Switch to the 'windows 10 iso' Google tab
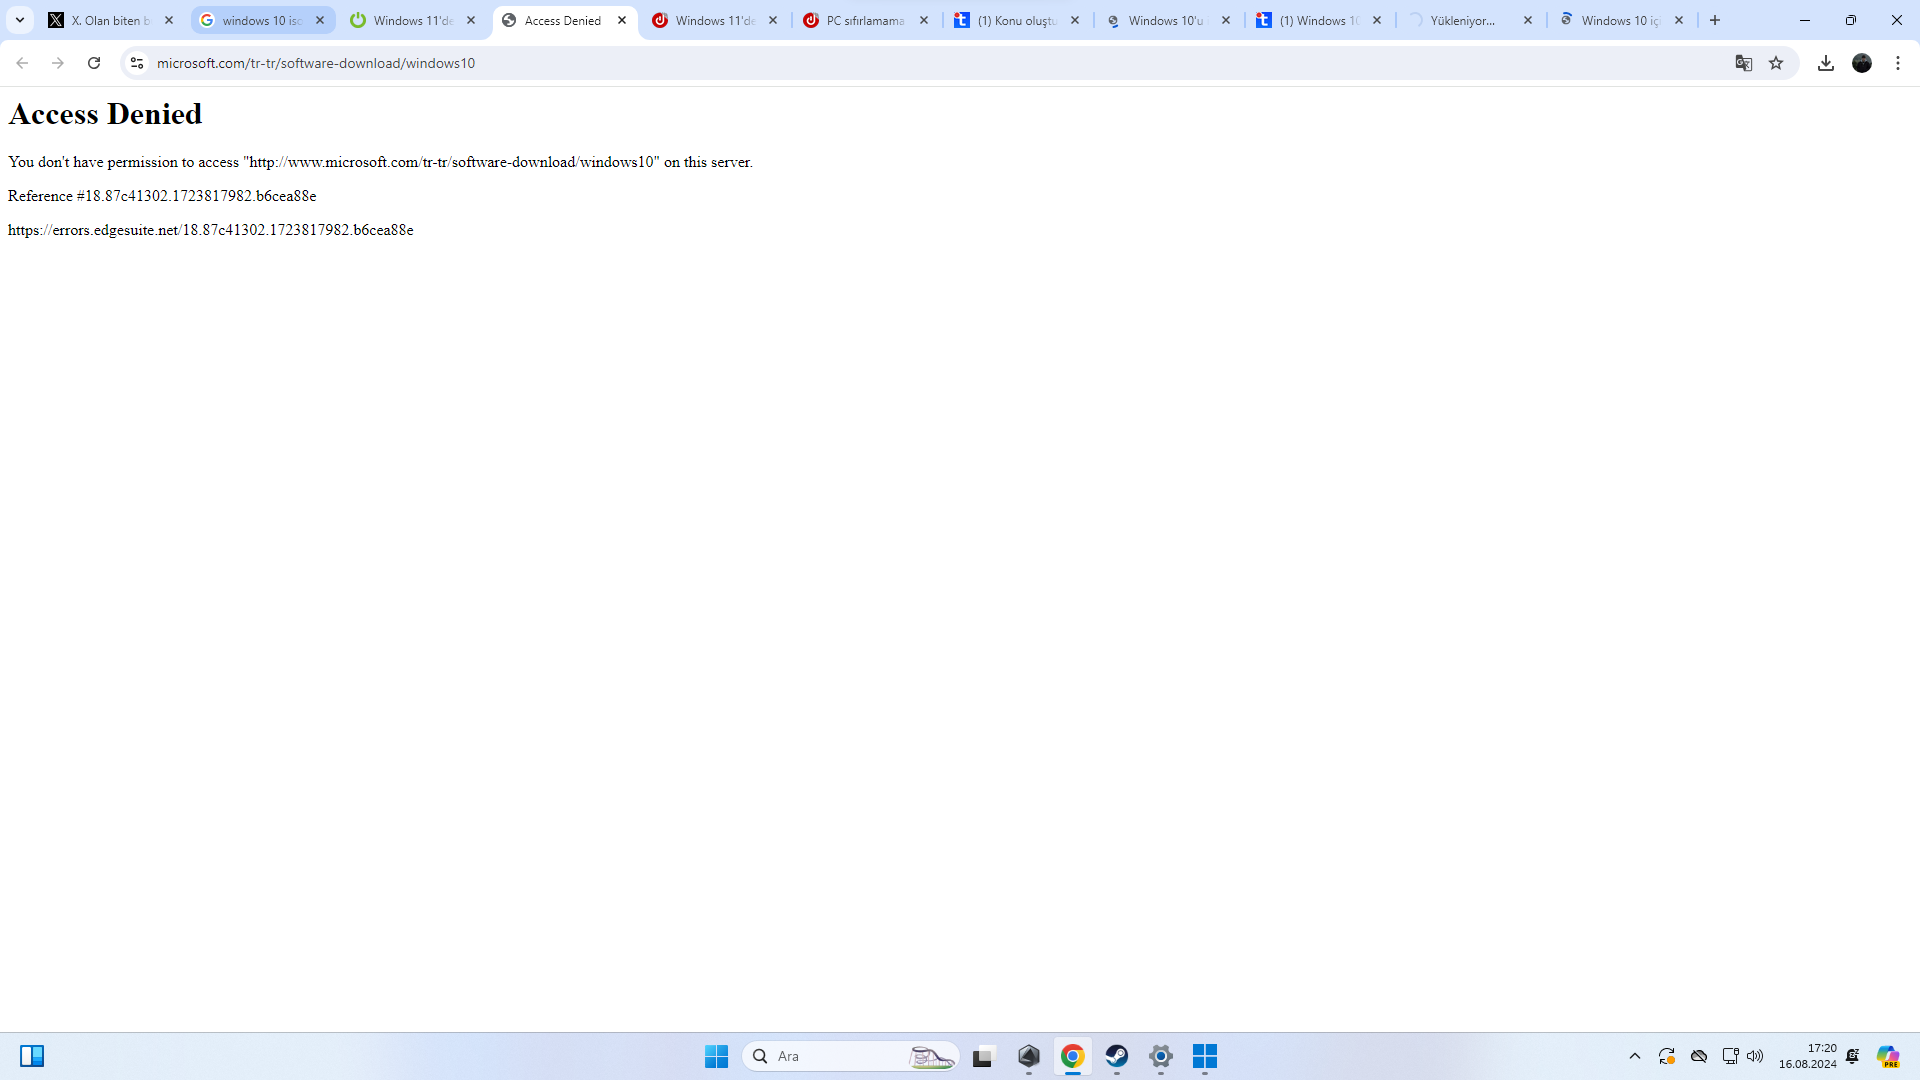 [x=262, y=20]
